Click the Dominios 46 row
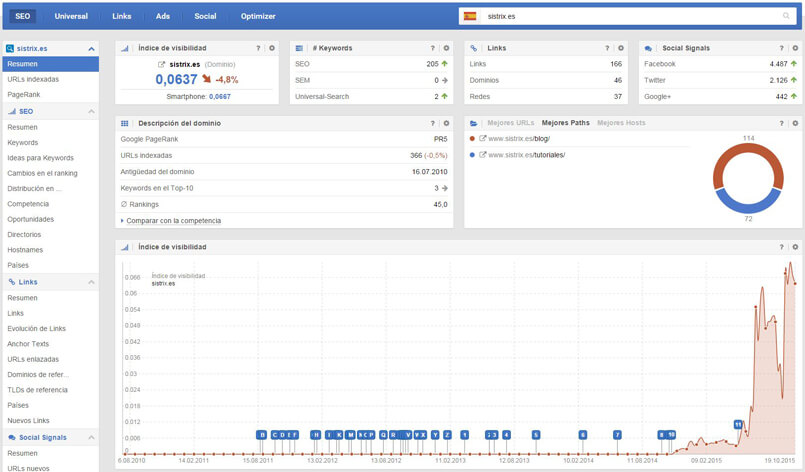Viewport: 805px width, 472px height. coord(546,80)
